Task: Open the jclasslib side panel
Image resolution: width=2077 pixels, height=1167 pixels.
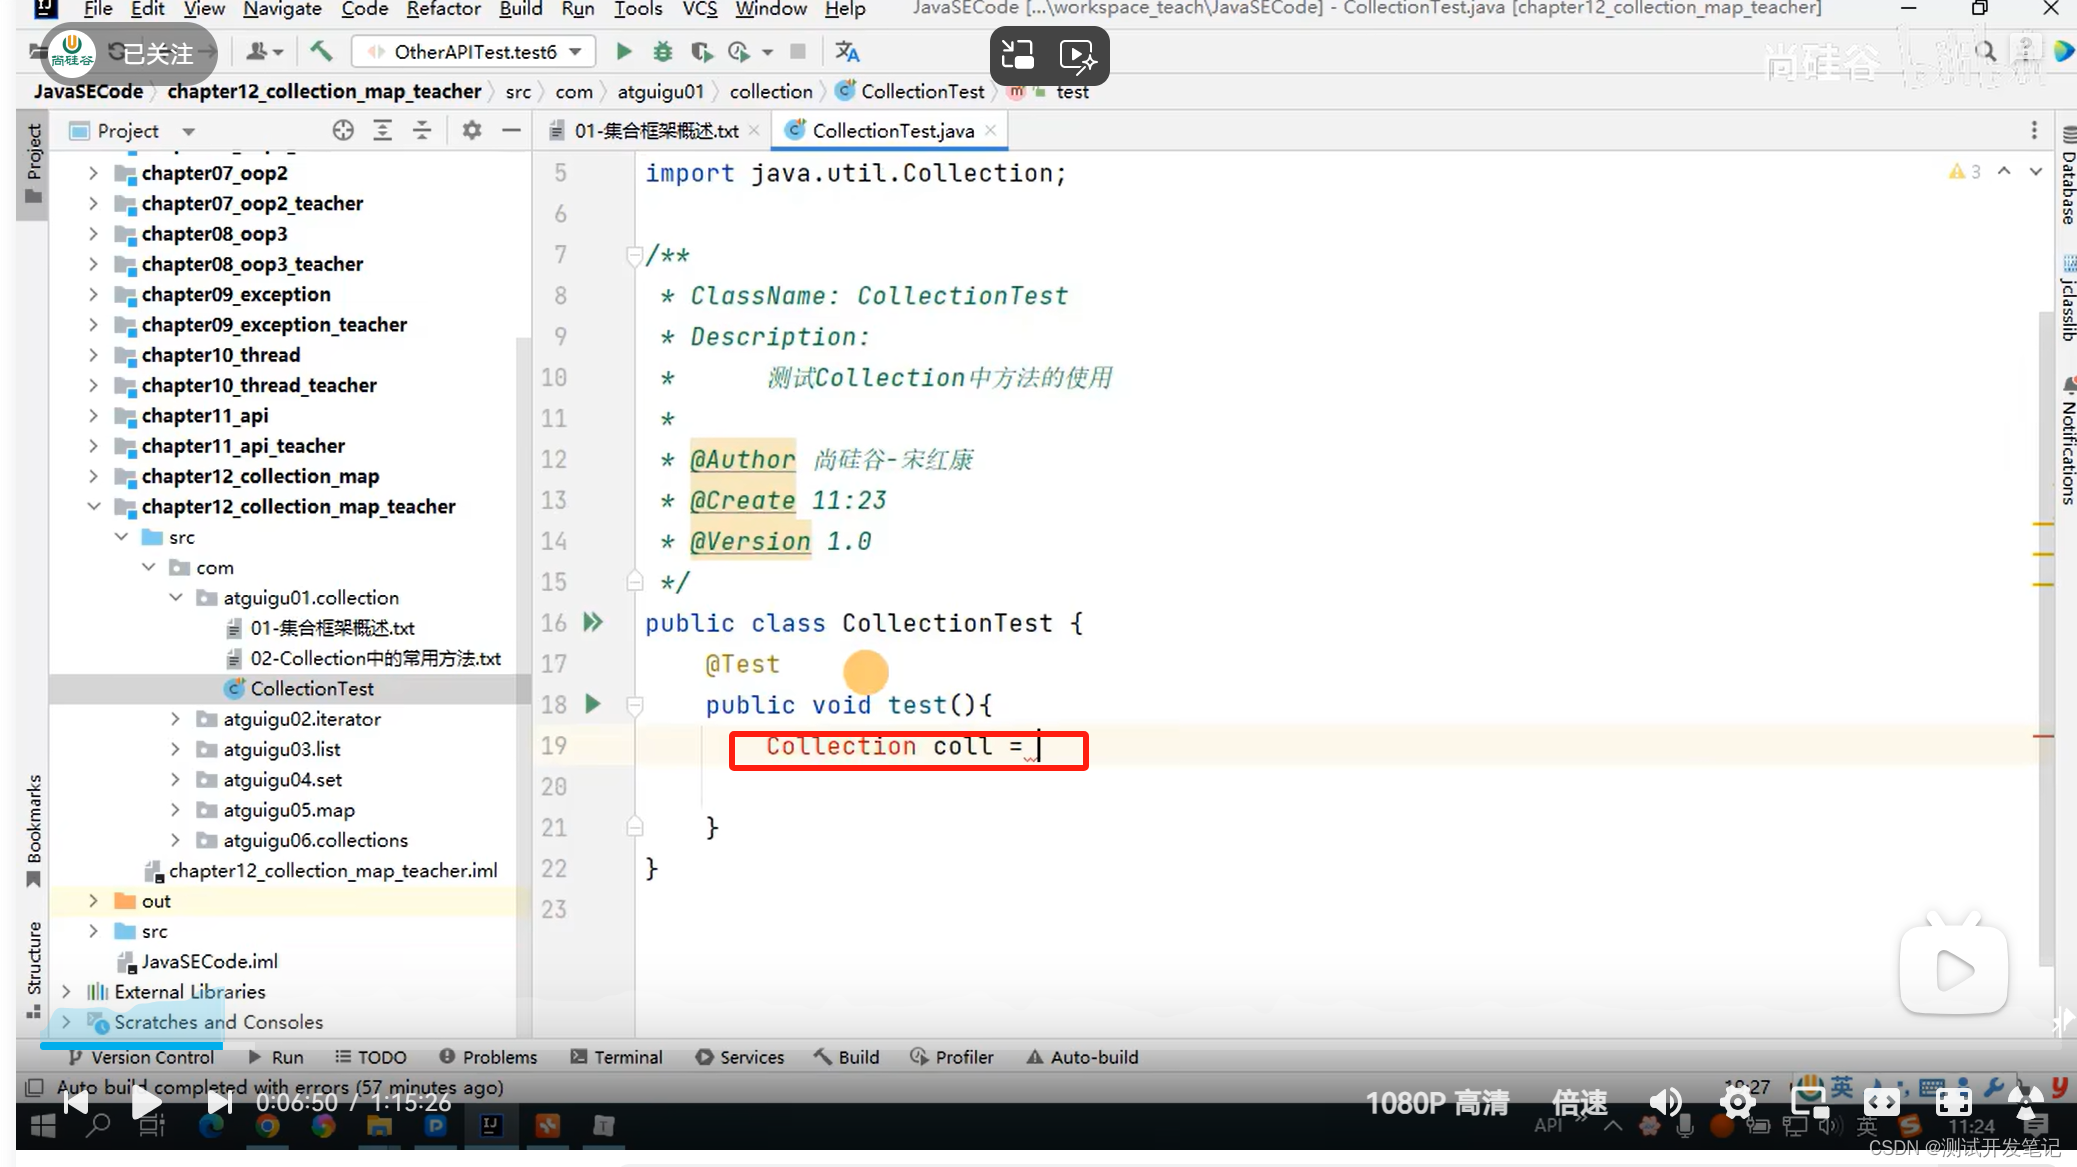Action: click(2067, 299)
